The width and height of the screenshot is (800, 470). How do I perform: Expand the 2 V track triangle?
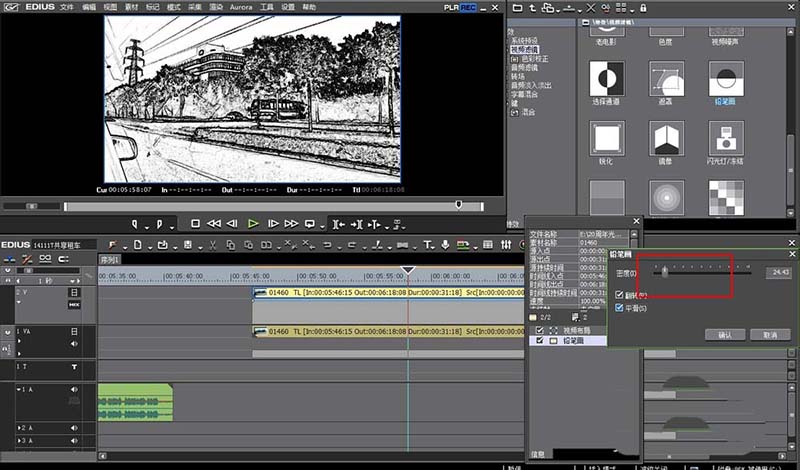[x=19, y=302]
